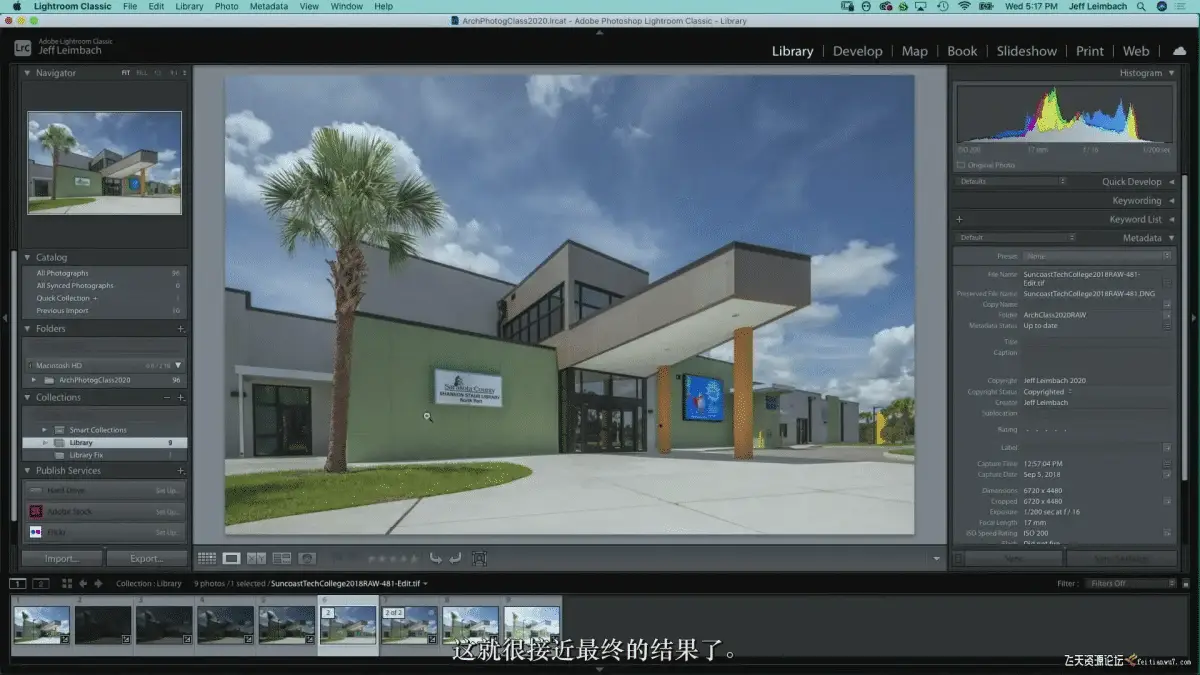Open People view face icon
The height and width of the screenshot is (675, 1200).
click(307, 558)
